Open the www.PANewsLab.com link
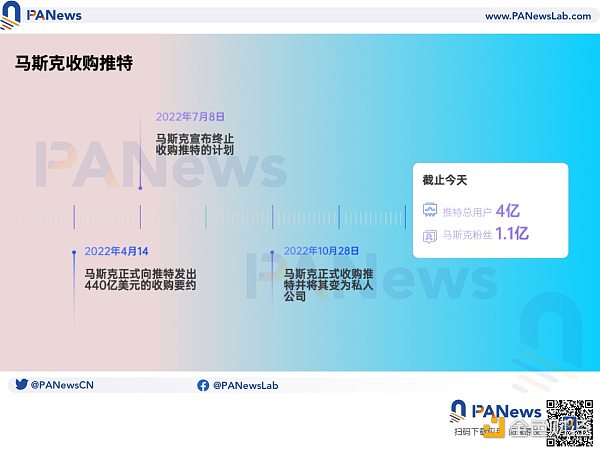Viewport: 600px width, 449px height. click(536, 16)
